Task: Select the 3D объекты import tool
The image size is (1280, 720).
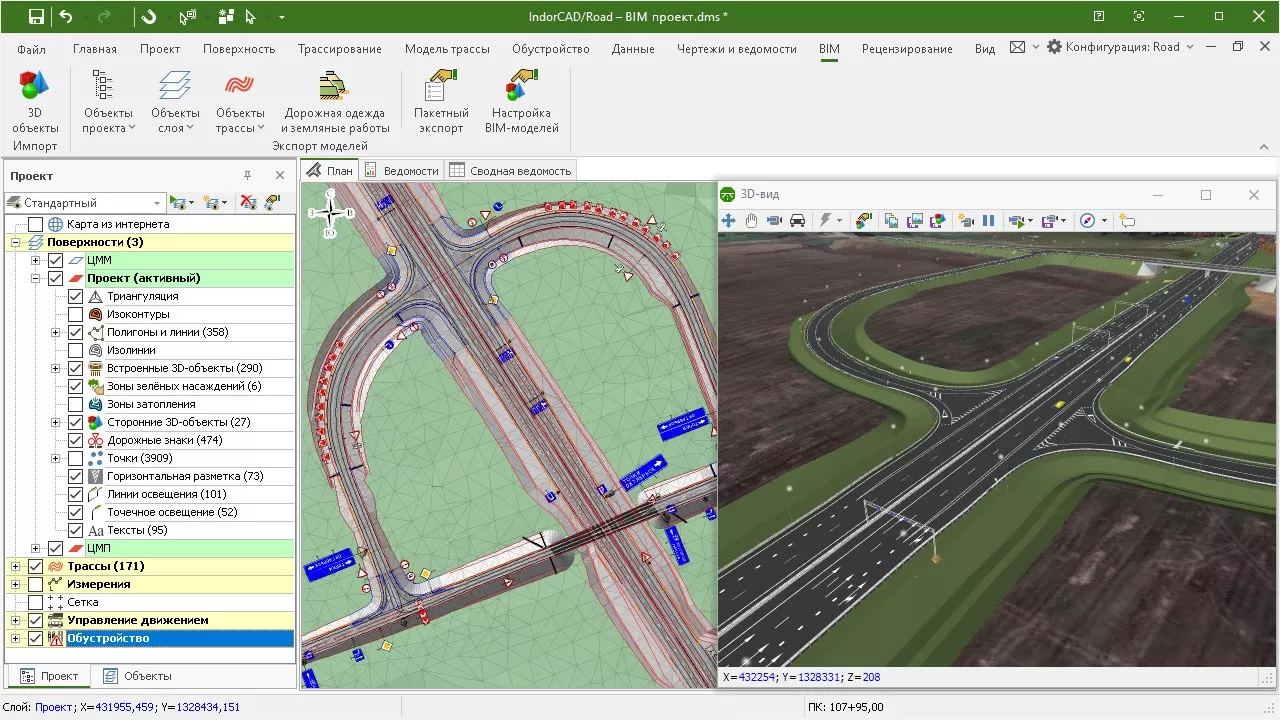Action: pyautogui.click(x=33, y=97)
